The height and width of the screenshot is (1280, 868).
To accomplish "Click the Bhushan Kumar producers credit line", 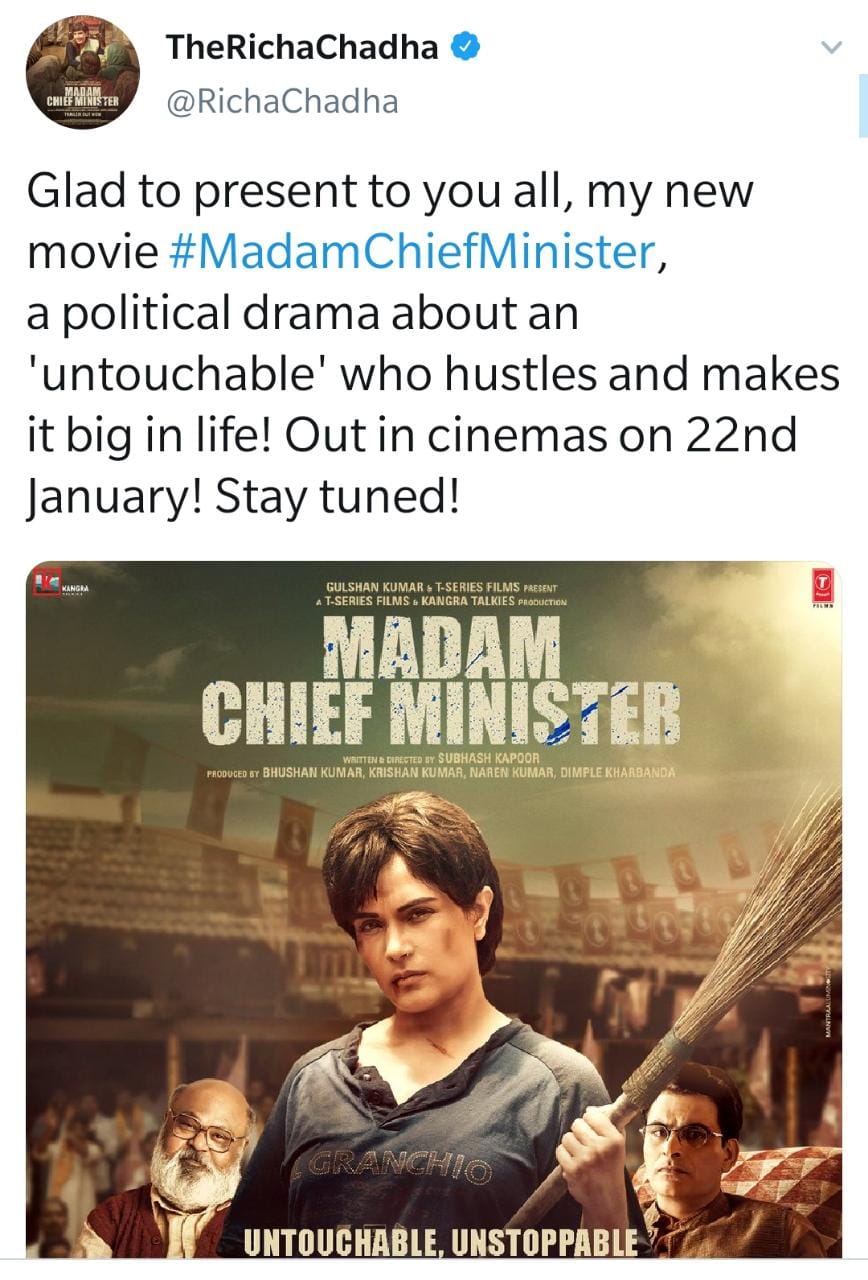I will click(440, 773).
